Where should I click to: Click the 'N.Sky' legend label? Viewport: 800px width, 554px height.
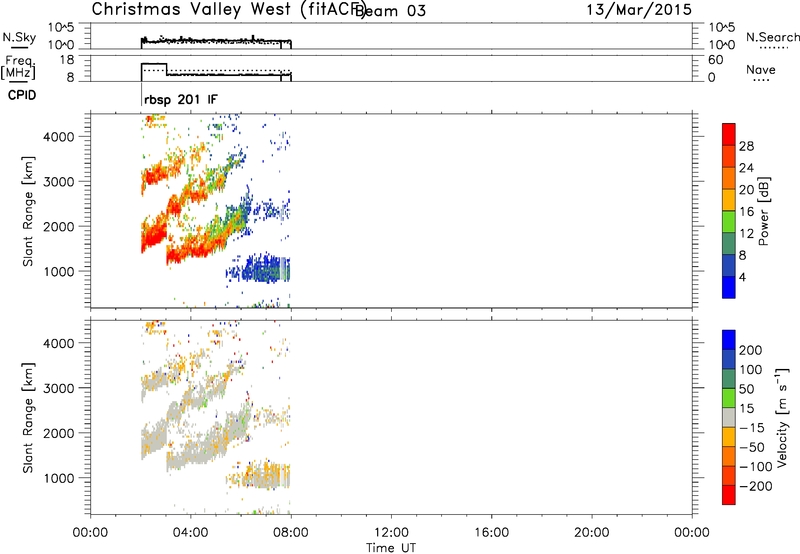point(19,37)
